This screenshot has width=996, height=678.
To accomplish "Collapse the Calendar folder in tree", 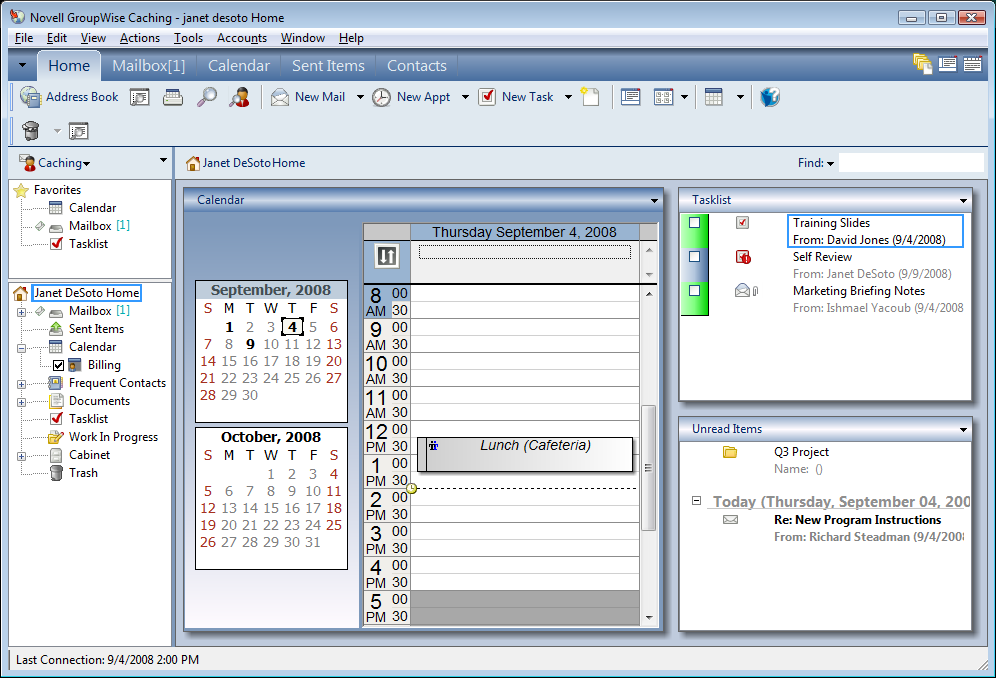I will click(x=21, y=348).
